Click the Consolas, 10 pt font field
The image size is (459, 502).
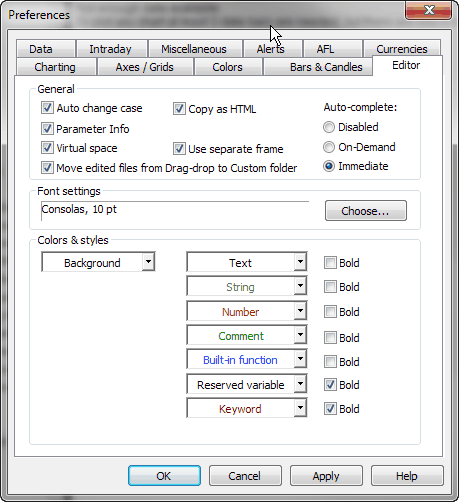[175, 210]
